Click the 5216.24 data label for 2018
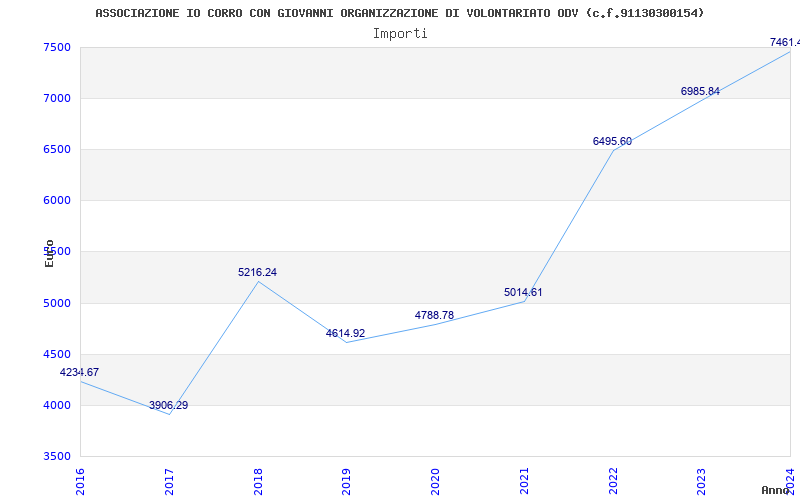 [258, 272]
